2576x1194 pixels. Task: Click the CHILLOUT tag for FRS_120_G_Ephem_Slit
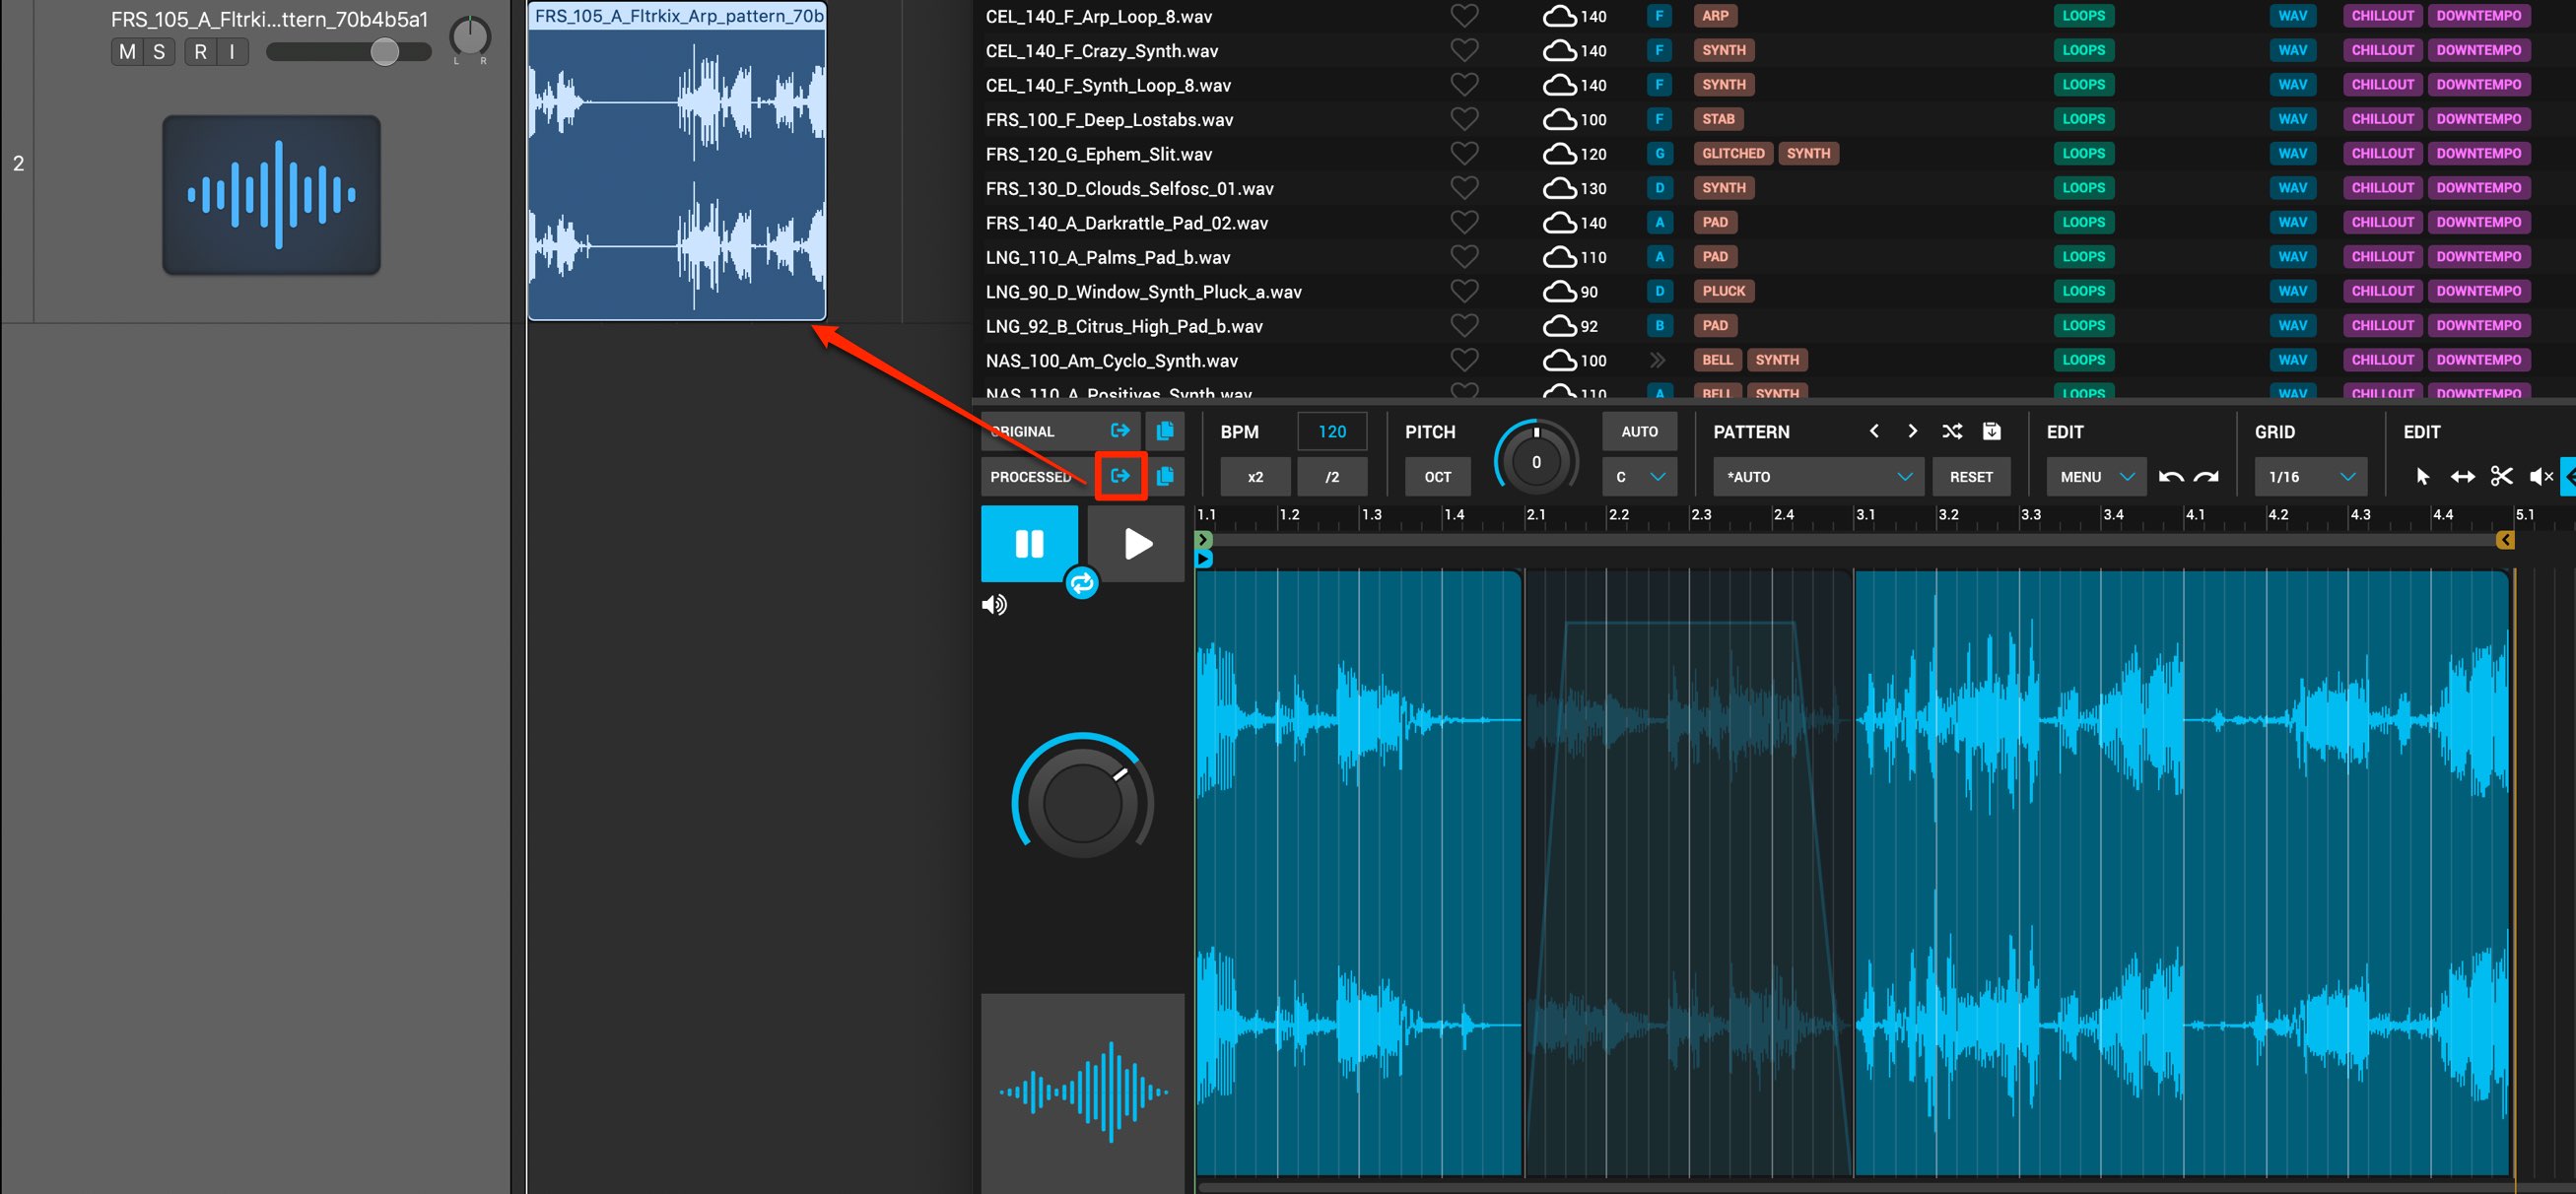[2382, 153]
